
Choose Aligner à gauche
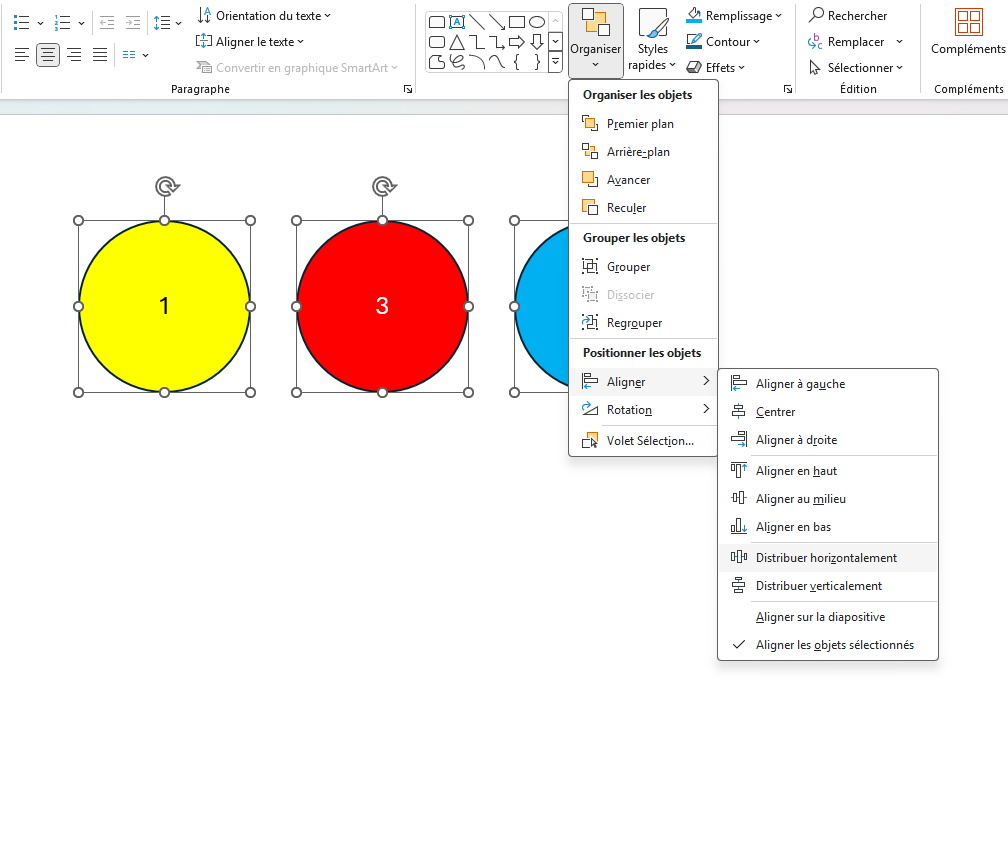coord(828,384)
